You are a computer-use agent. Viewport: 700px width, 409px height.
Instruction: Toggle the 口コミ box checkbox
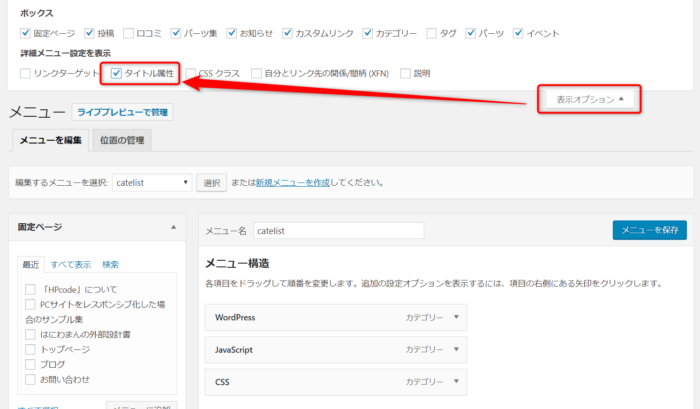(129, 33)
